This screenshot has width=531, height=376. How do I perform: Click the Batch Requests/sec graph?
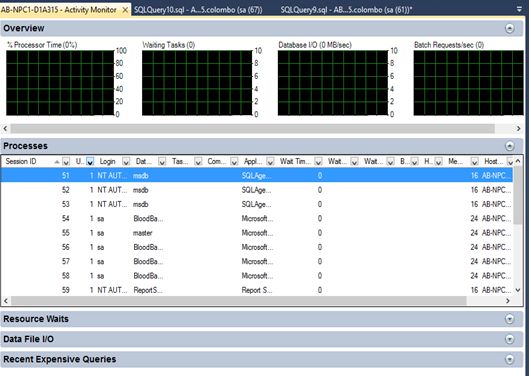point(468,83)
